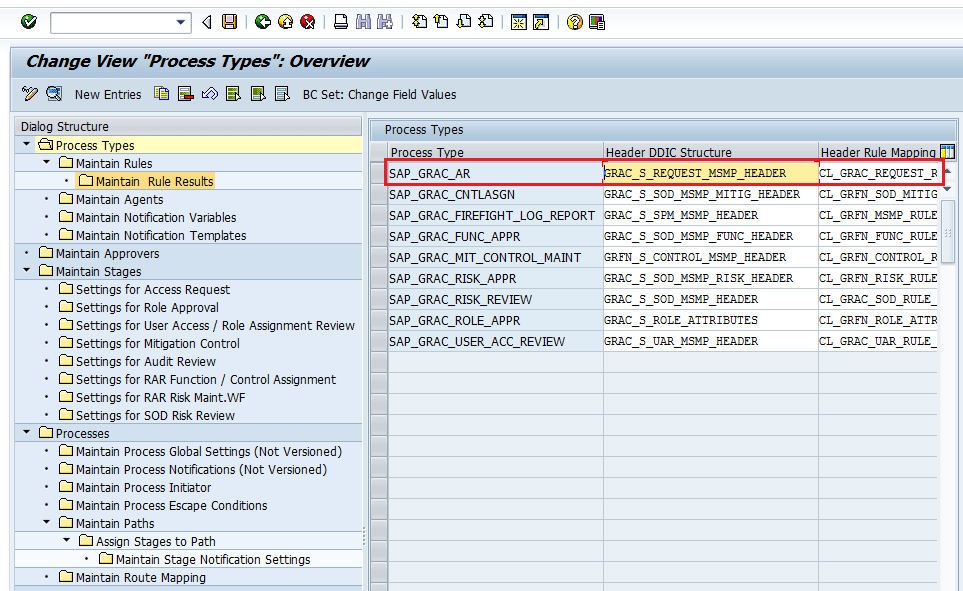The width and height of the screenshot is (963, 591).
Task: Collapse the Maintain Stages tree node
Action: coord(27,271)
